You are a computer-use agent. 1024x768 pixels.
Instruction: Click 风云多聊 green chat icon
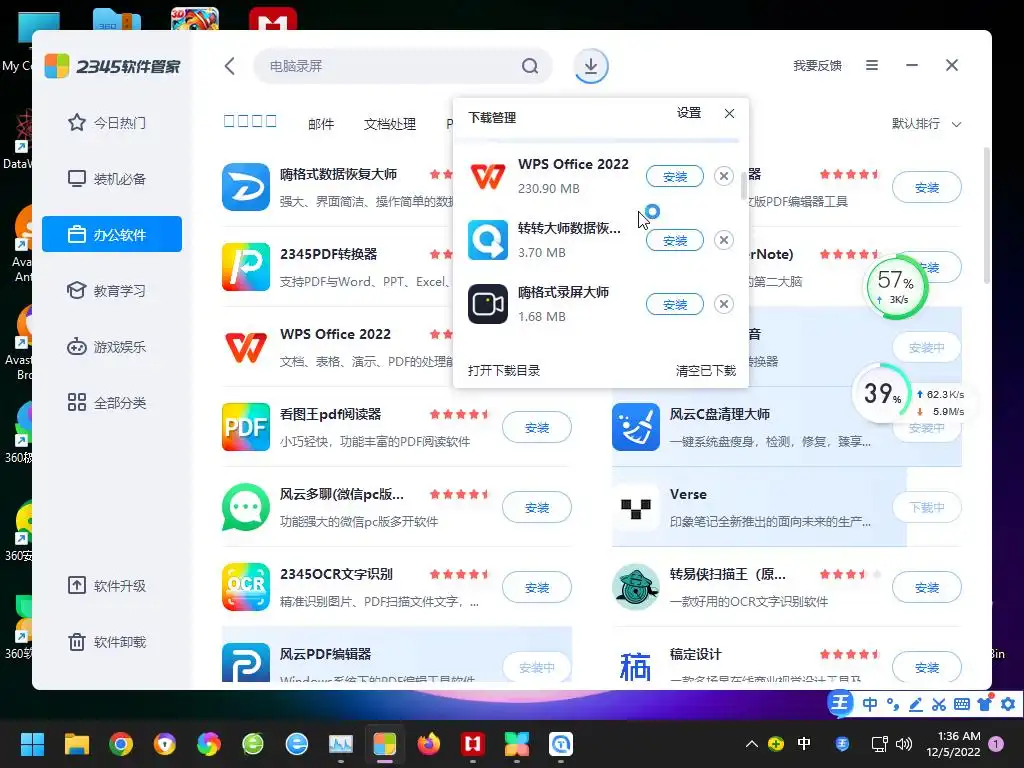246,507
